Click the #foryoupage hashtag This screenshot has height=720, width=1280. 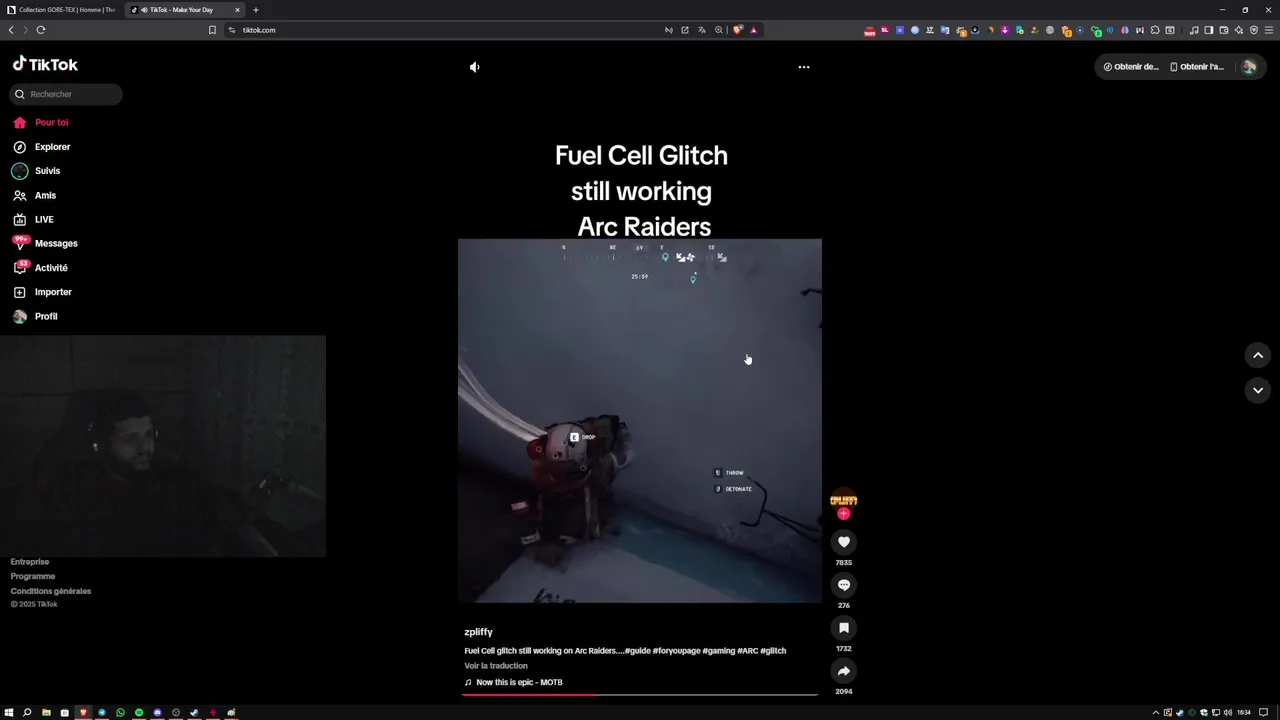[x=676, y=651]
